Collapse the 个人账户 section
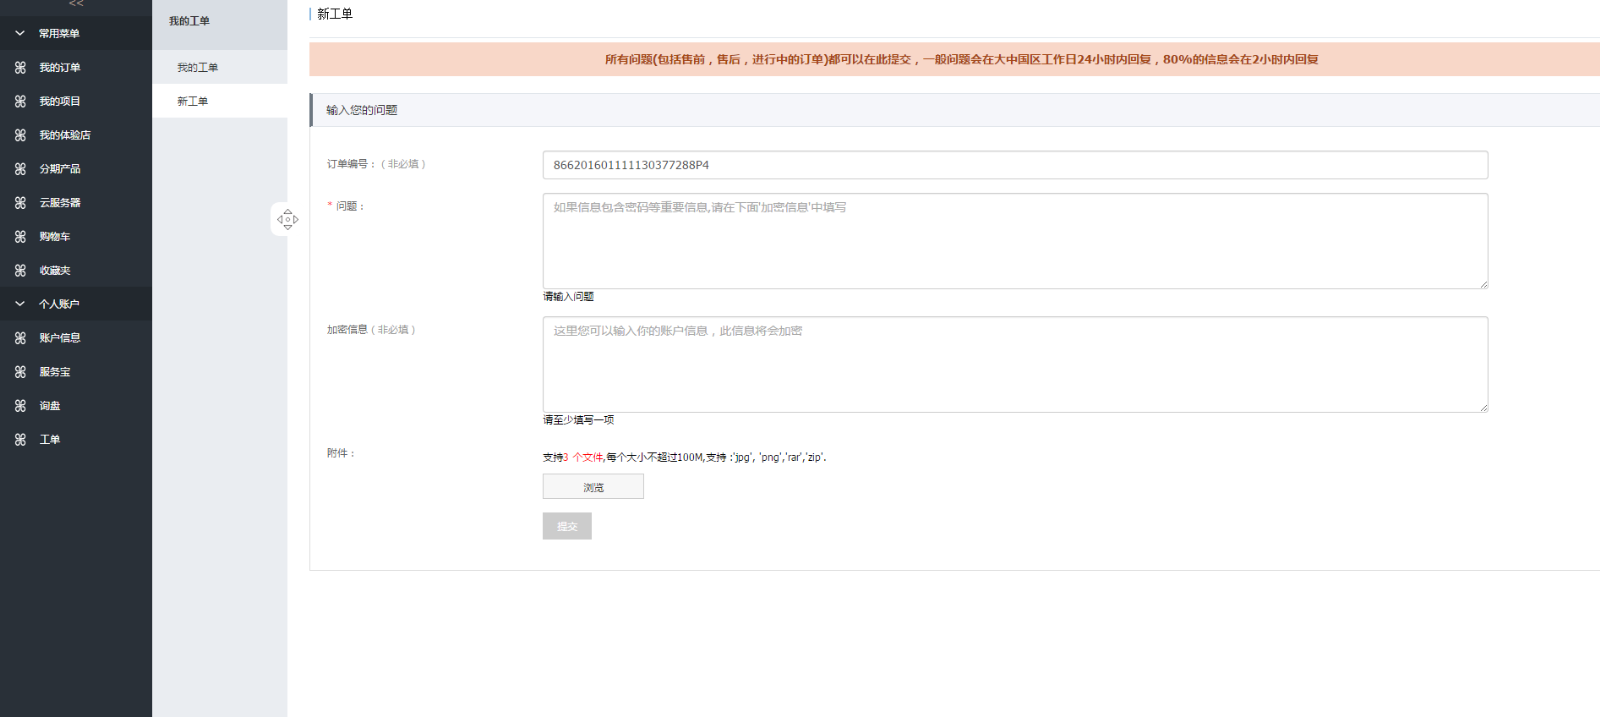Image resolution: width=1600 pixels, height=717 pixels. tap(20, 304)
